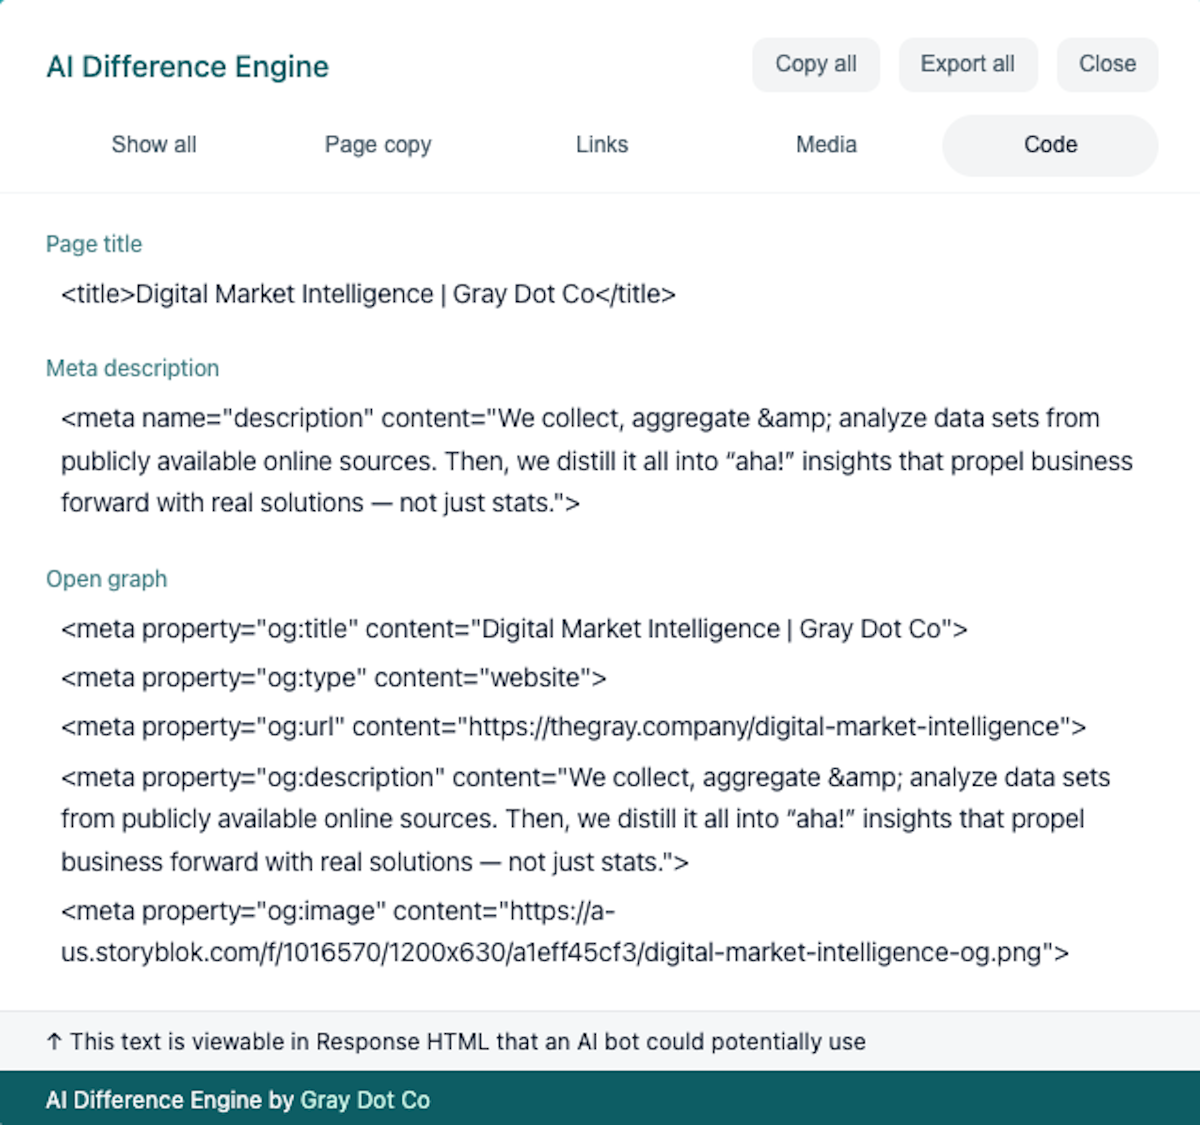Select the Links tab
The width and height of the screenshot is (1200, 1125).
(601, 145)
